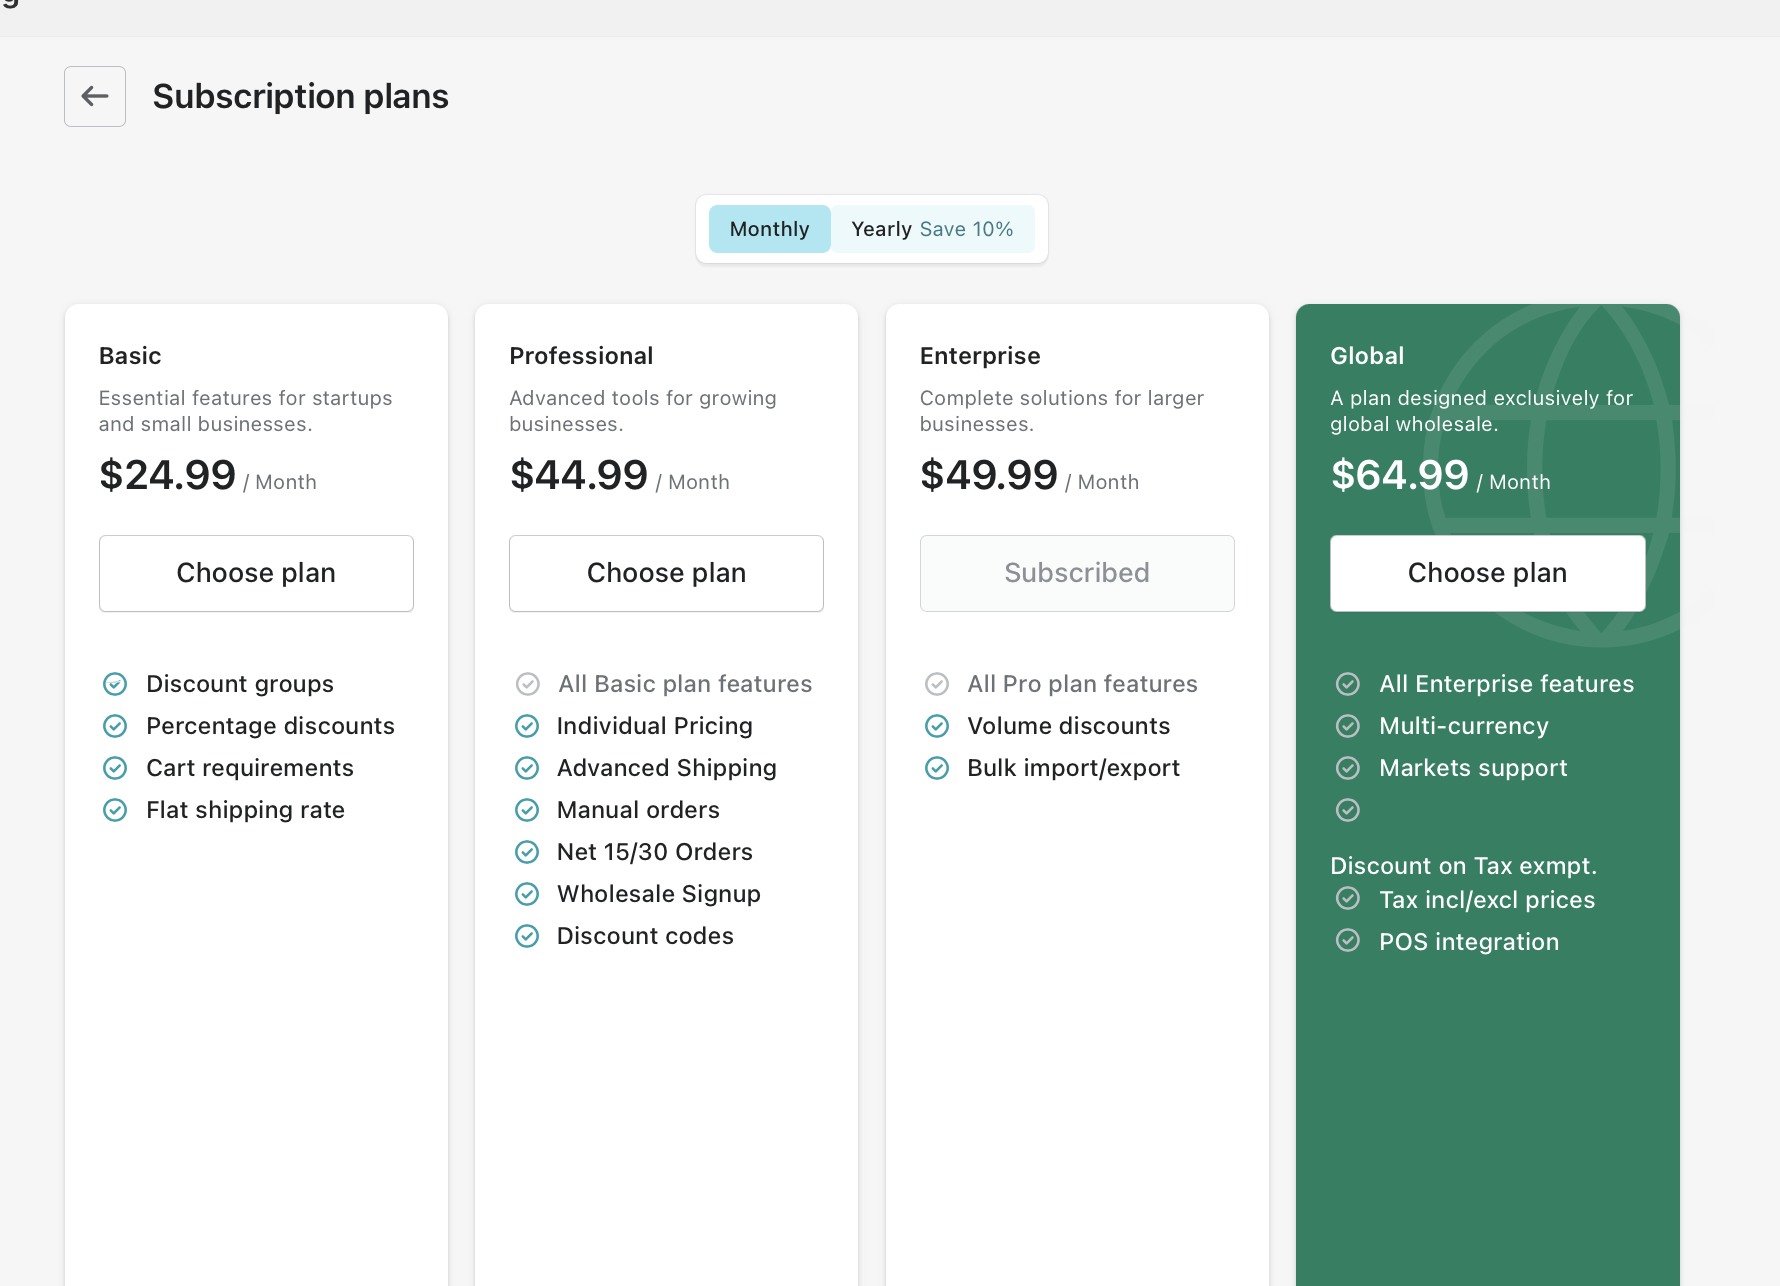Click the Save 10% label
Viewport: 1780px width, 1286px height.
(x=966, y=229)
